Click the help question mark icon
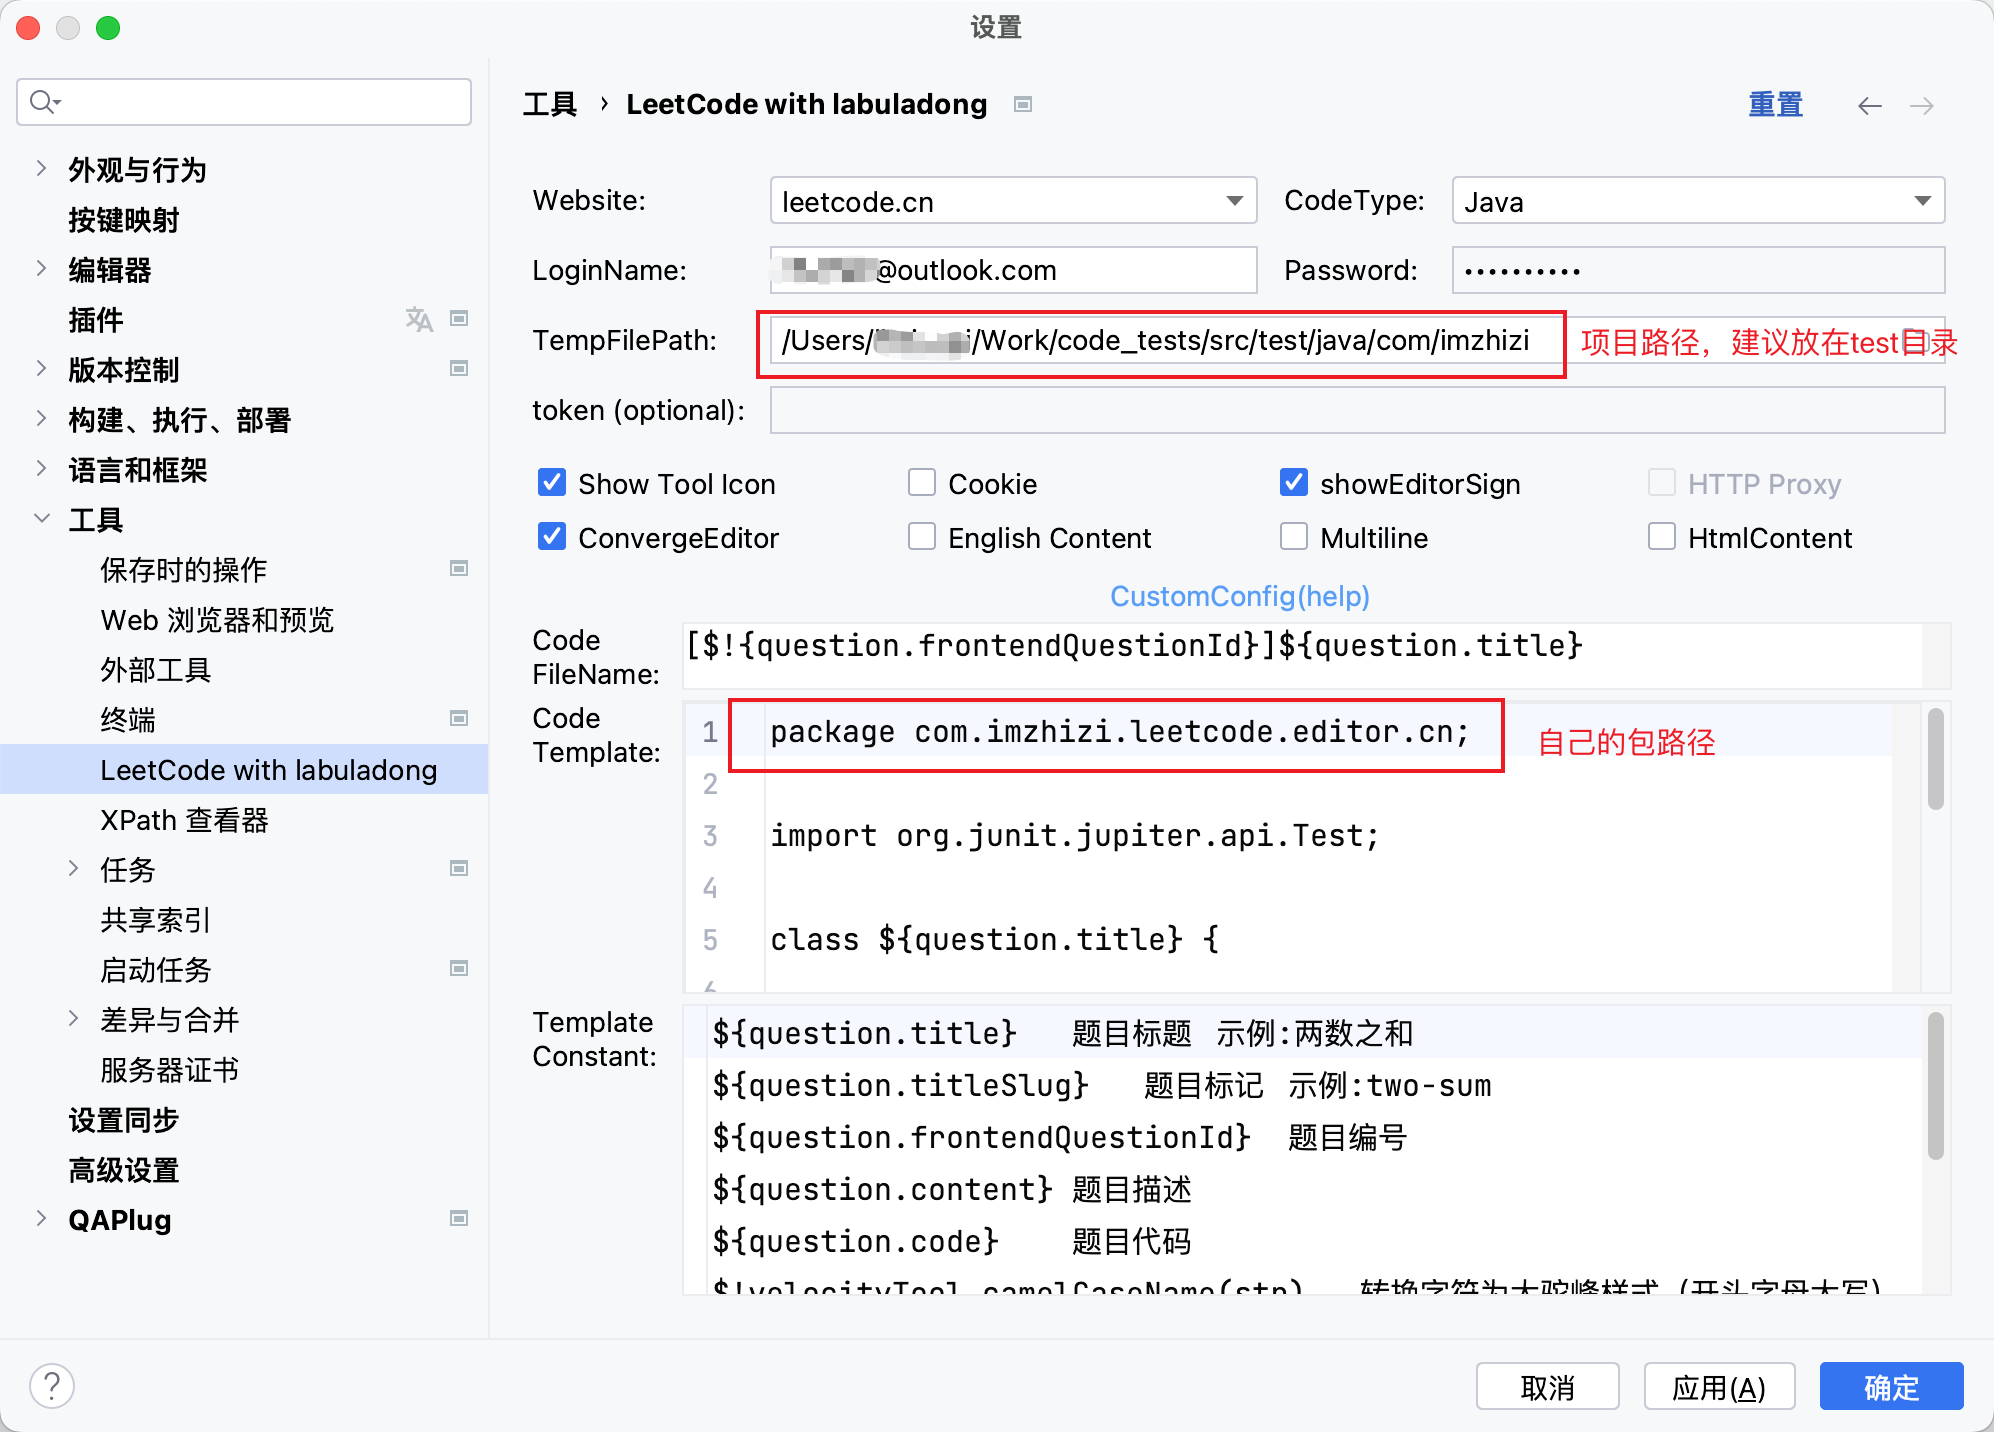This screenshot has height=1432, width=1994. click(x=52, y=1386)
